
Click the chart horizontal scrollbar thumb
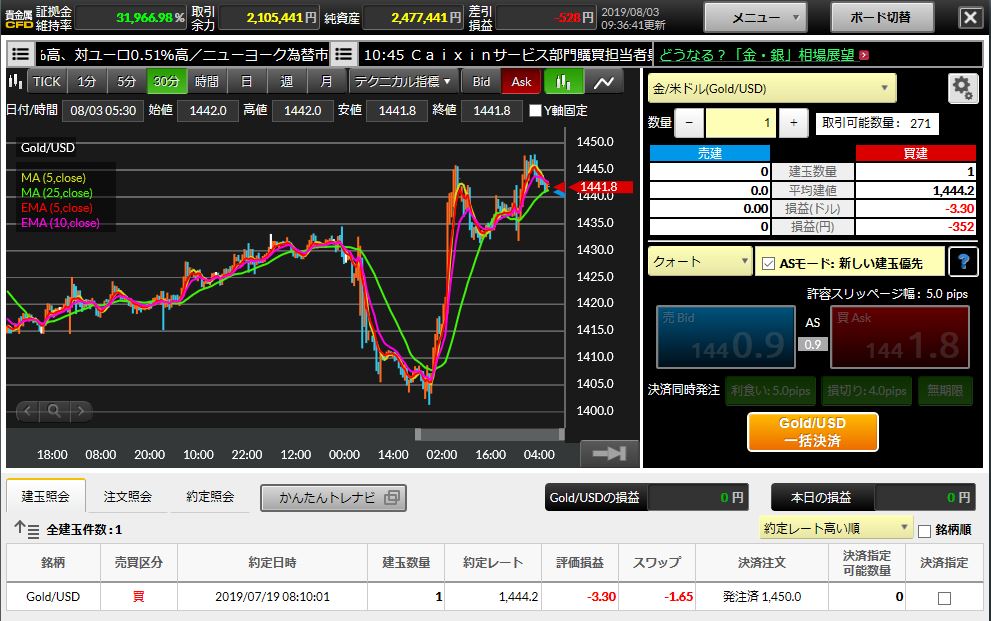click(490, 434)
